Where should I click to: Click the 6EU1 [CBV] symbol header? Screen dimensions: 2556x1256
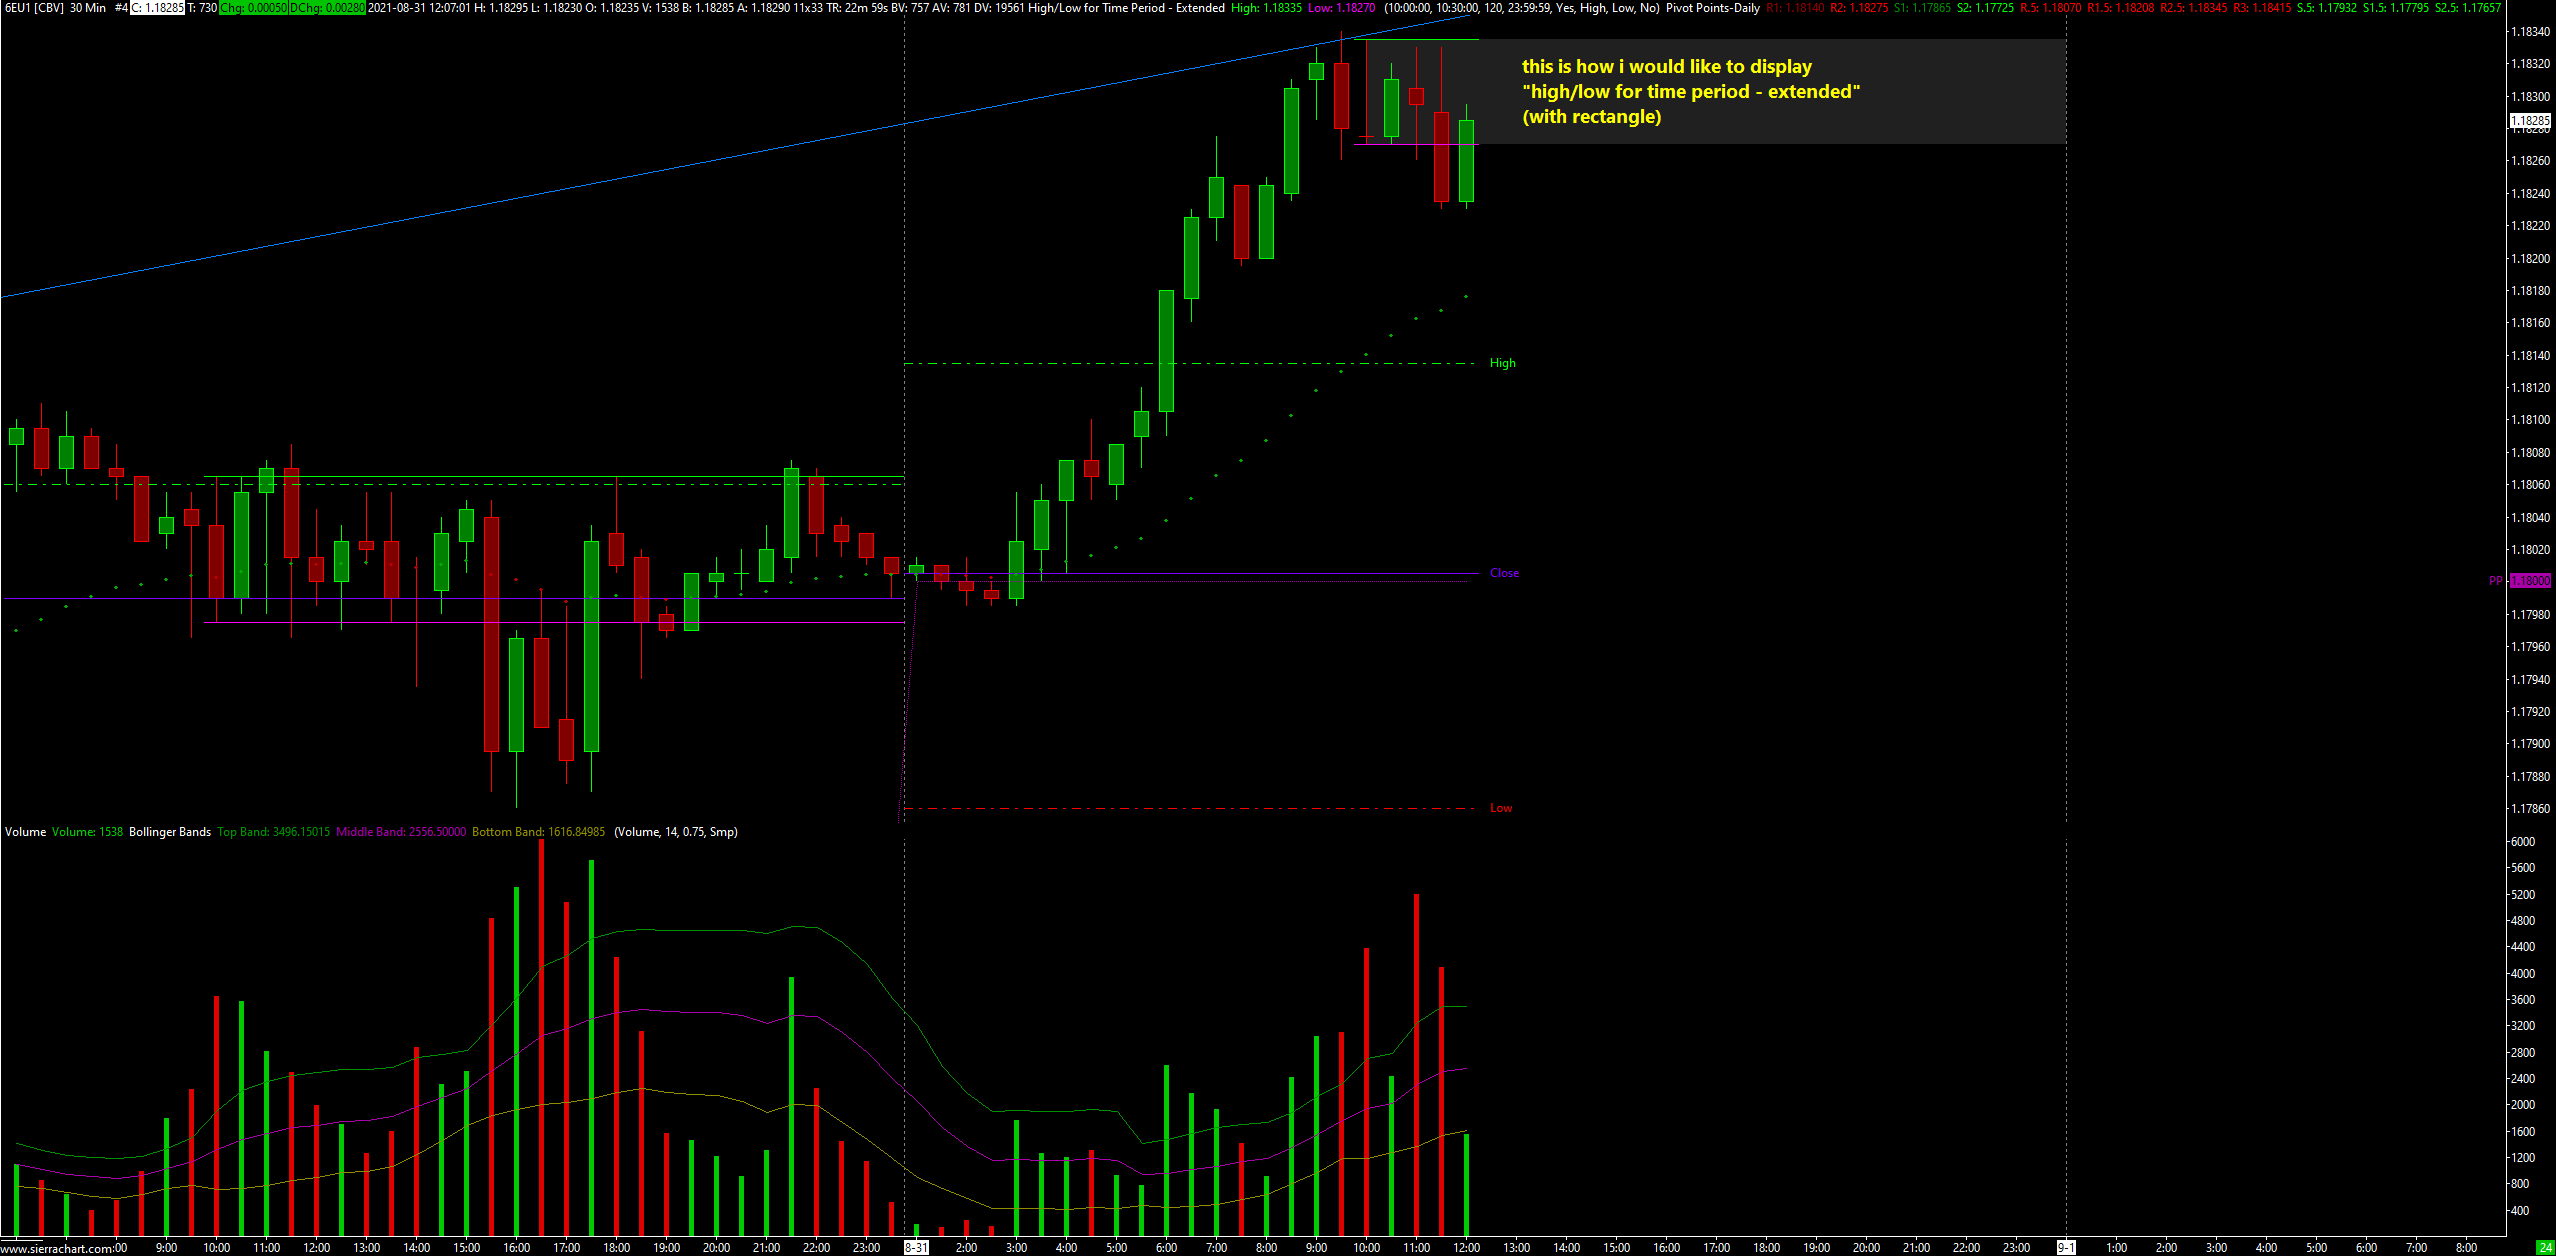click(x=34, y=8)
